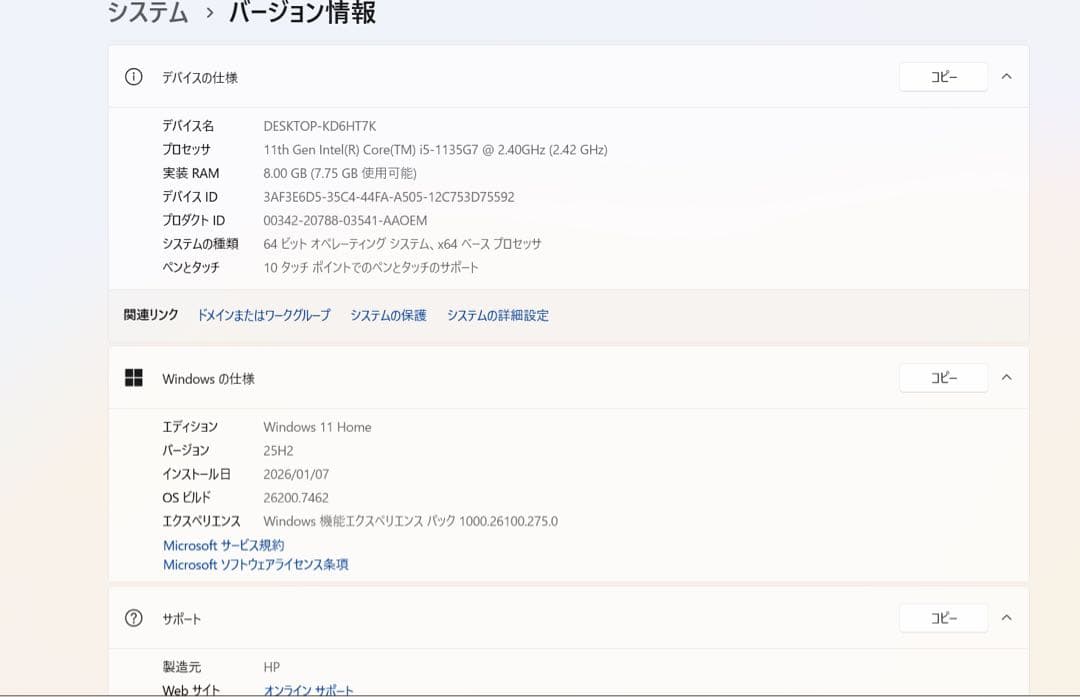
Task: Open オンライン サポート website link
Action: (309, 689)
